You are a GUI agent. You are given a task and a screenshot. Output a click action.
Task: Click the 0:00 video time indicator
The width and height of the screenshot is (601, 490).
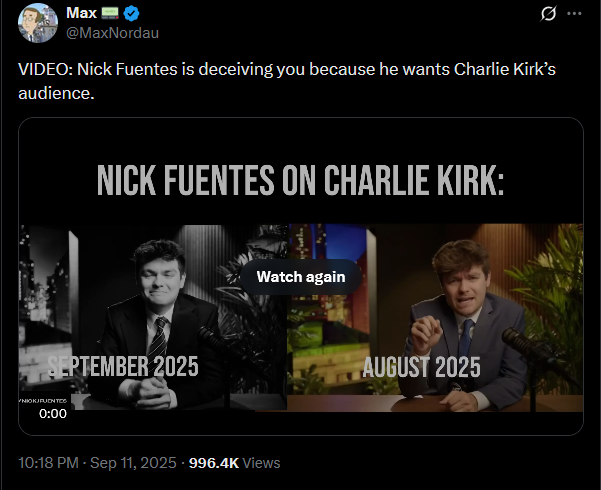52,413
